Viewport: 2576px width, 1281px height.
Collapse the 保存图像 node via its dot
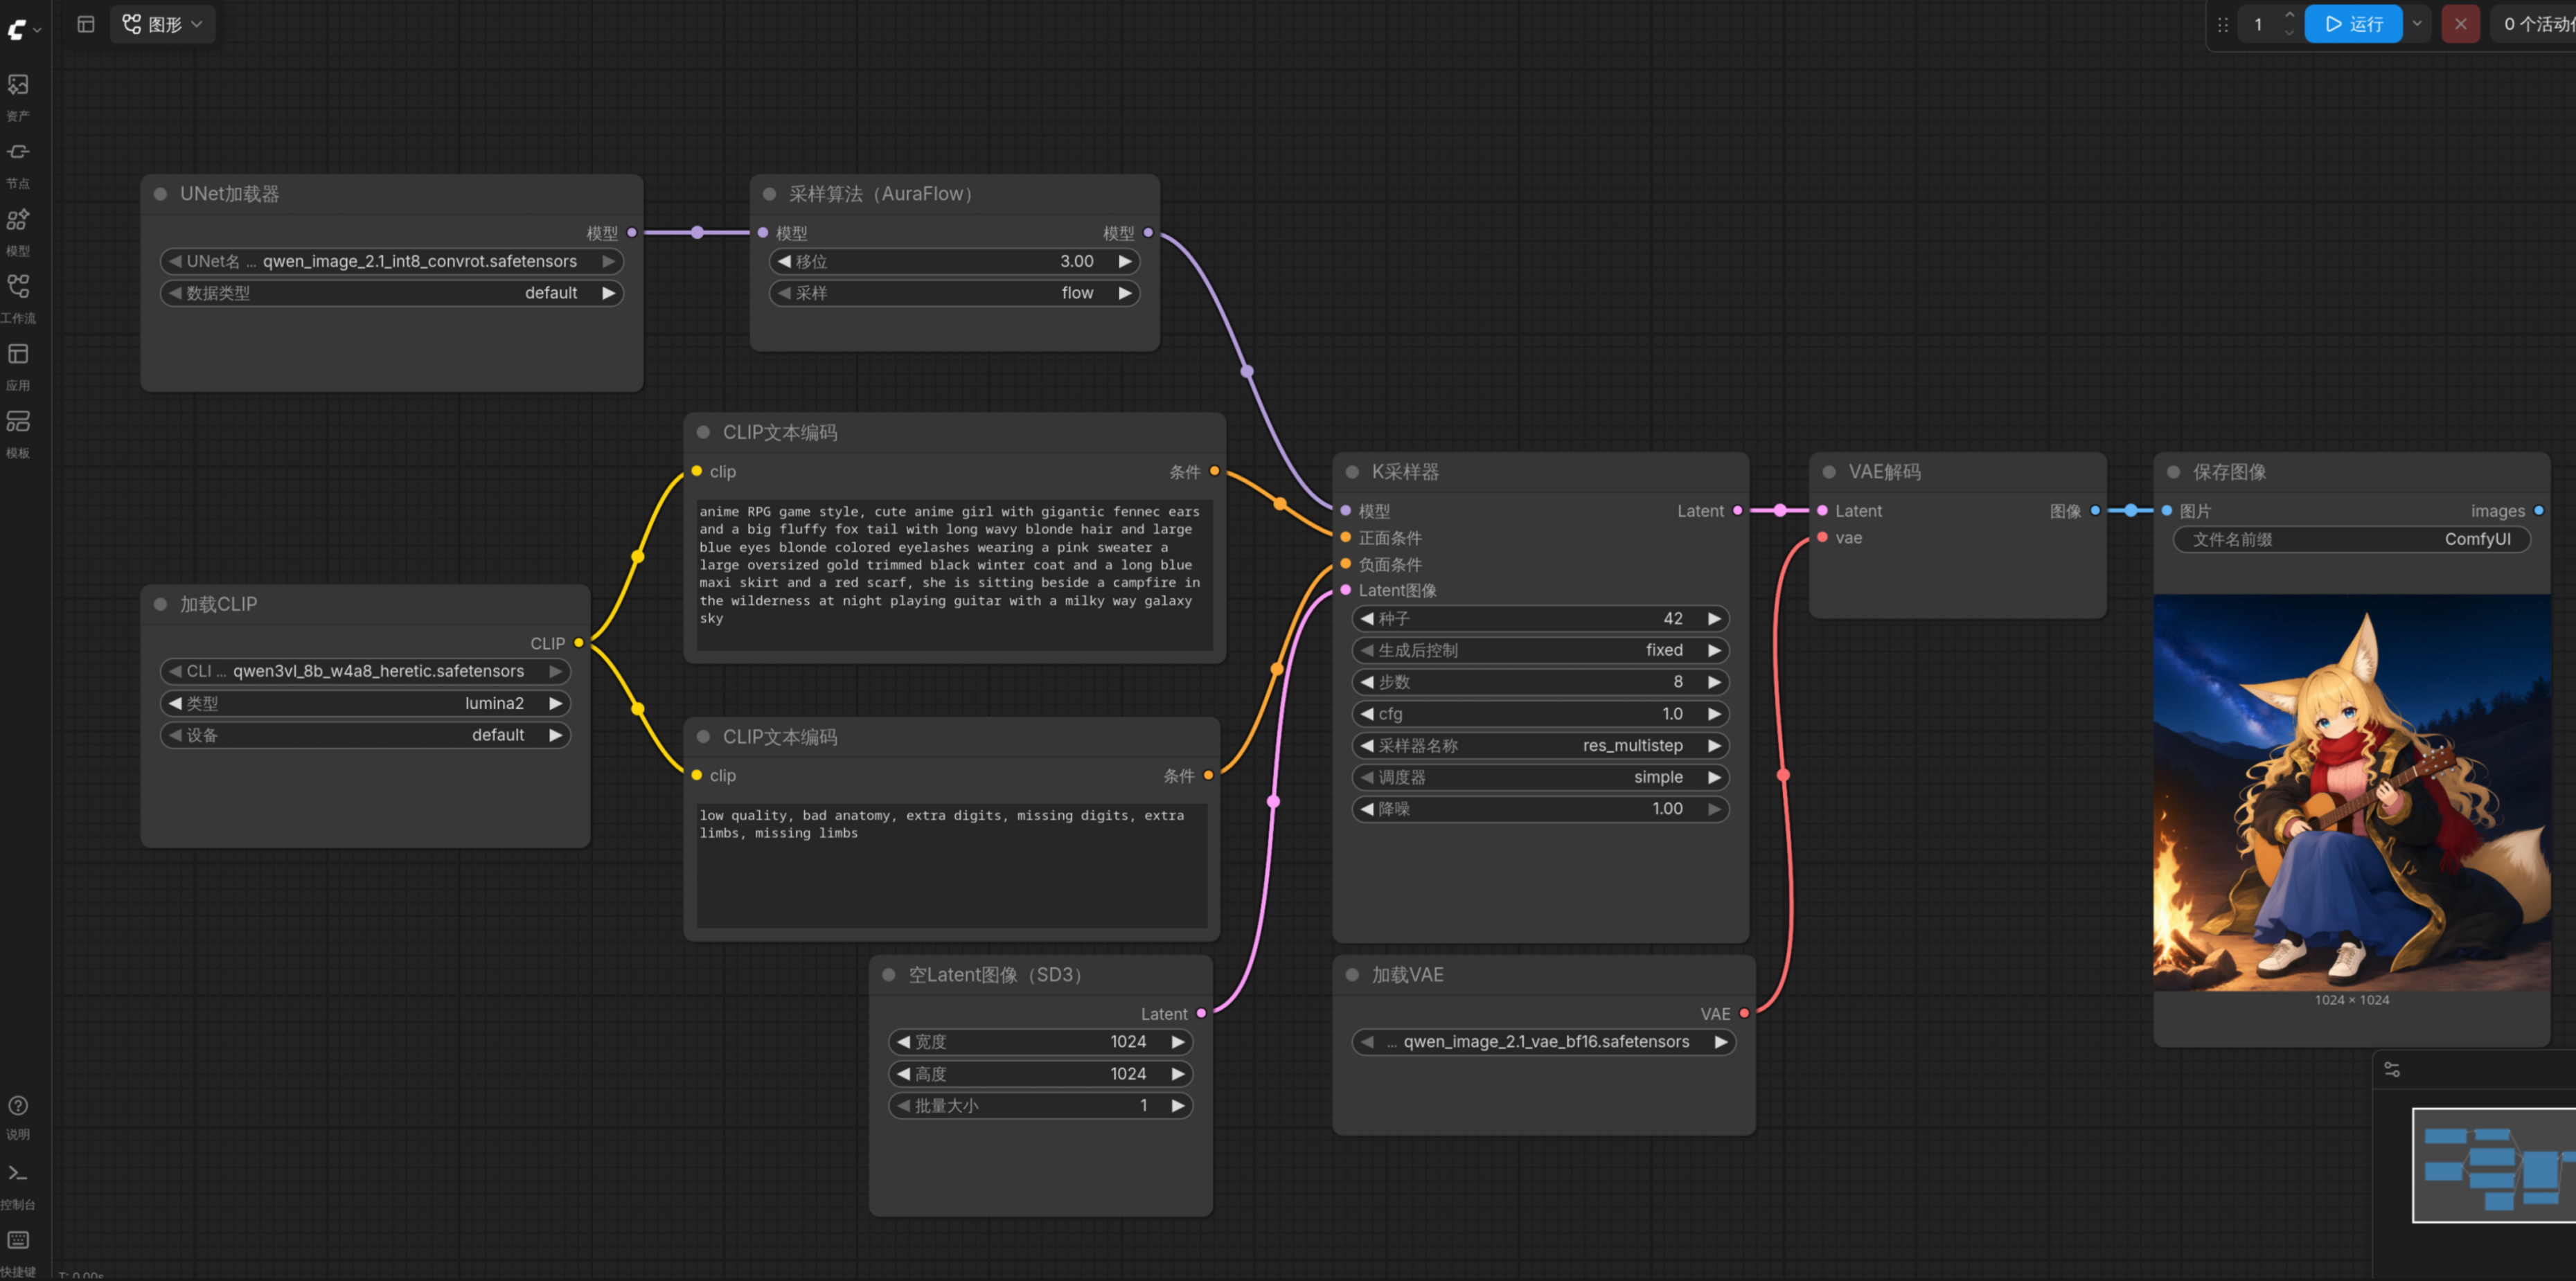click(2173, 472)
